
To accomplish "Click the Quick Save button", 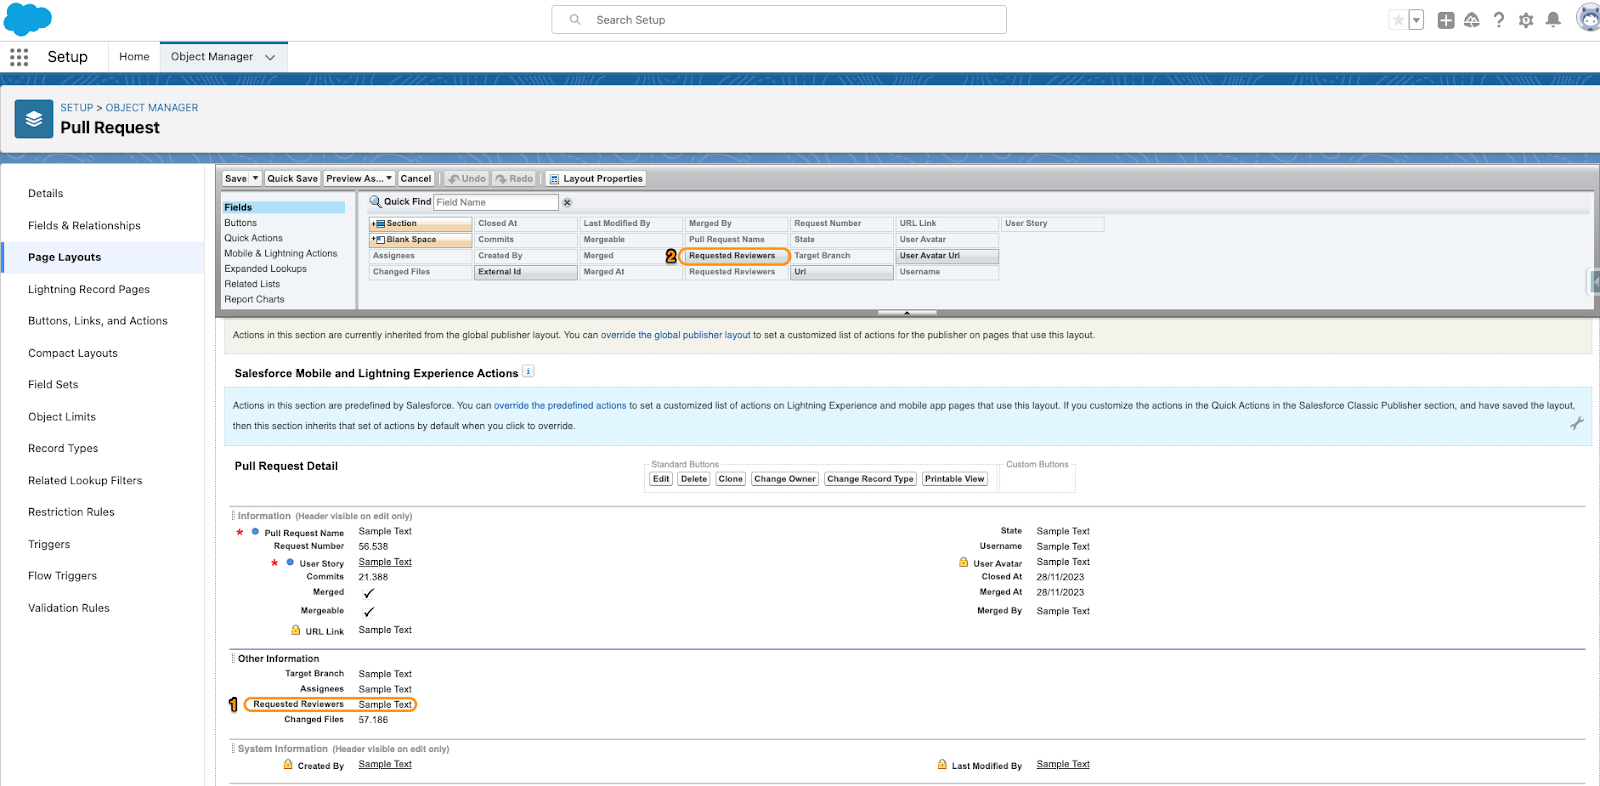I will 292,179.
